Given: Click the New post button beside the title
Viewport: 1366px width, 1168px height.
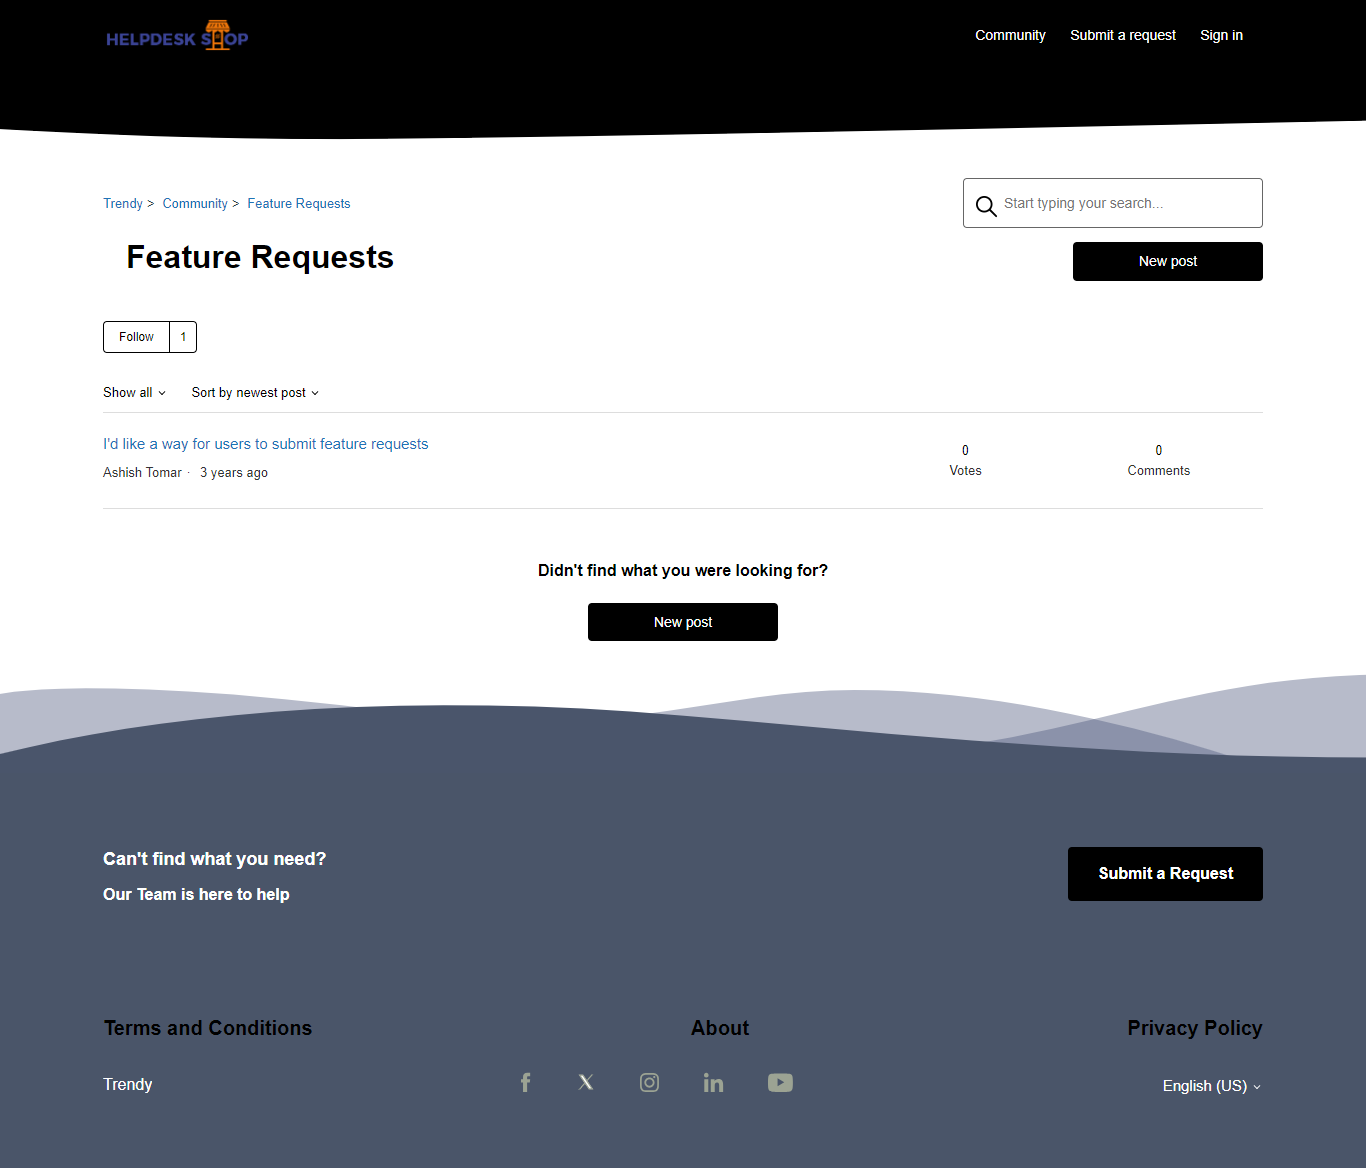Looking at the screenshot, I should pyautogui.click(x=1167, y=261).
